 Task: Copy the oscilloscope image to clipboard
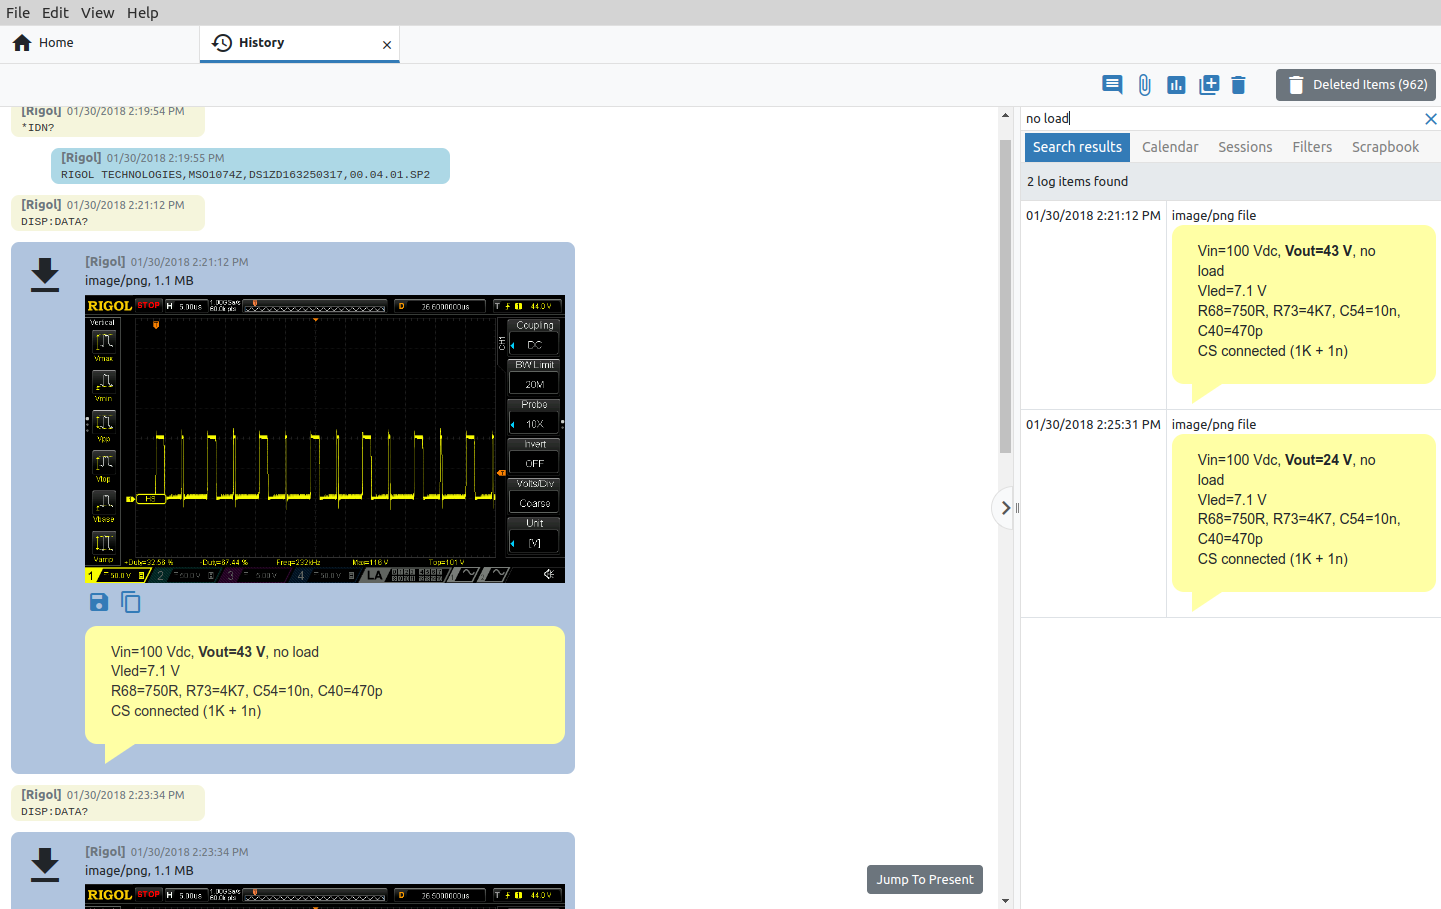point(131,602)
